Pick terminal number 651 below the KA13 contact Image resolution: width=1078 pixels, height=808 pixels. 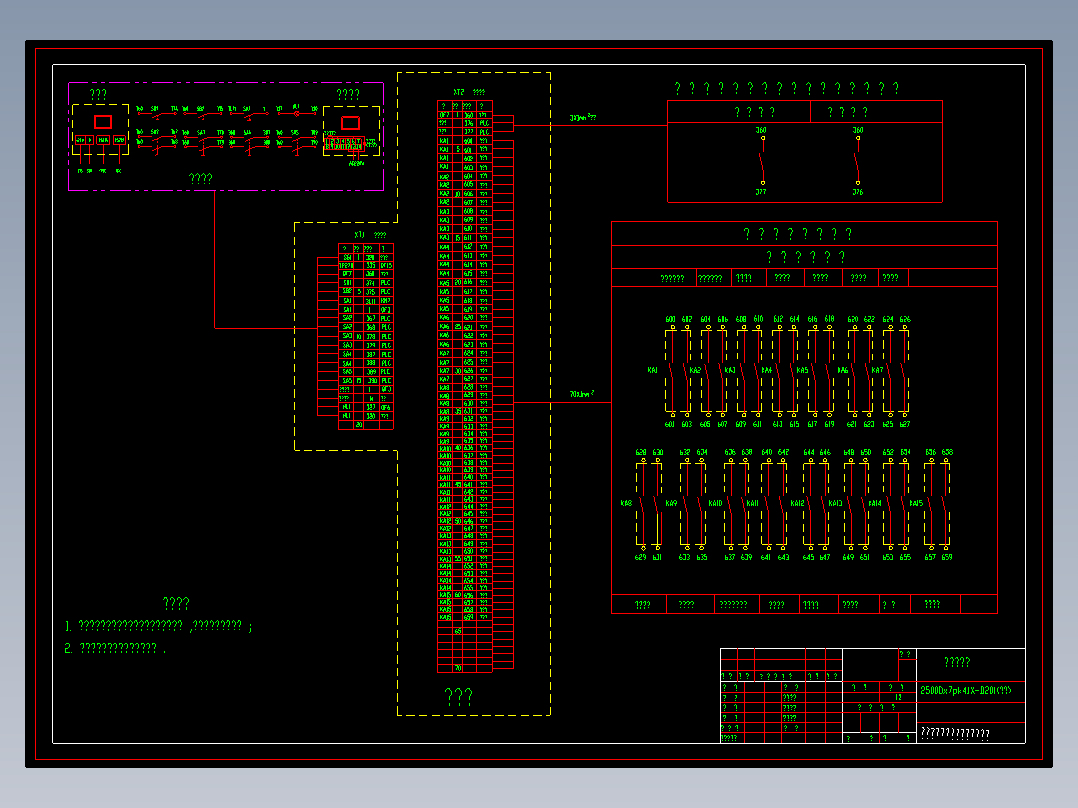tap(866, 558)
